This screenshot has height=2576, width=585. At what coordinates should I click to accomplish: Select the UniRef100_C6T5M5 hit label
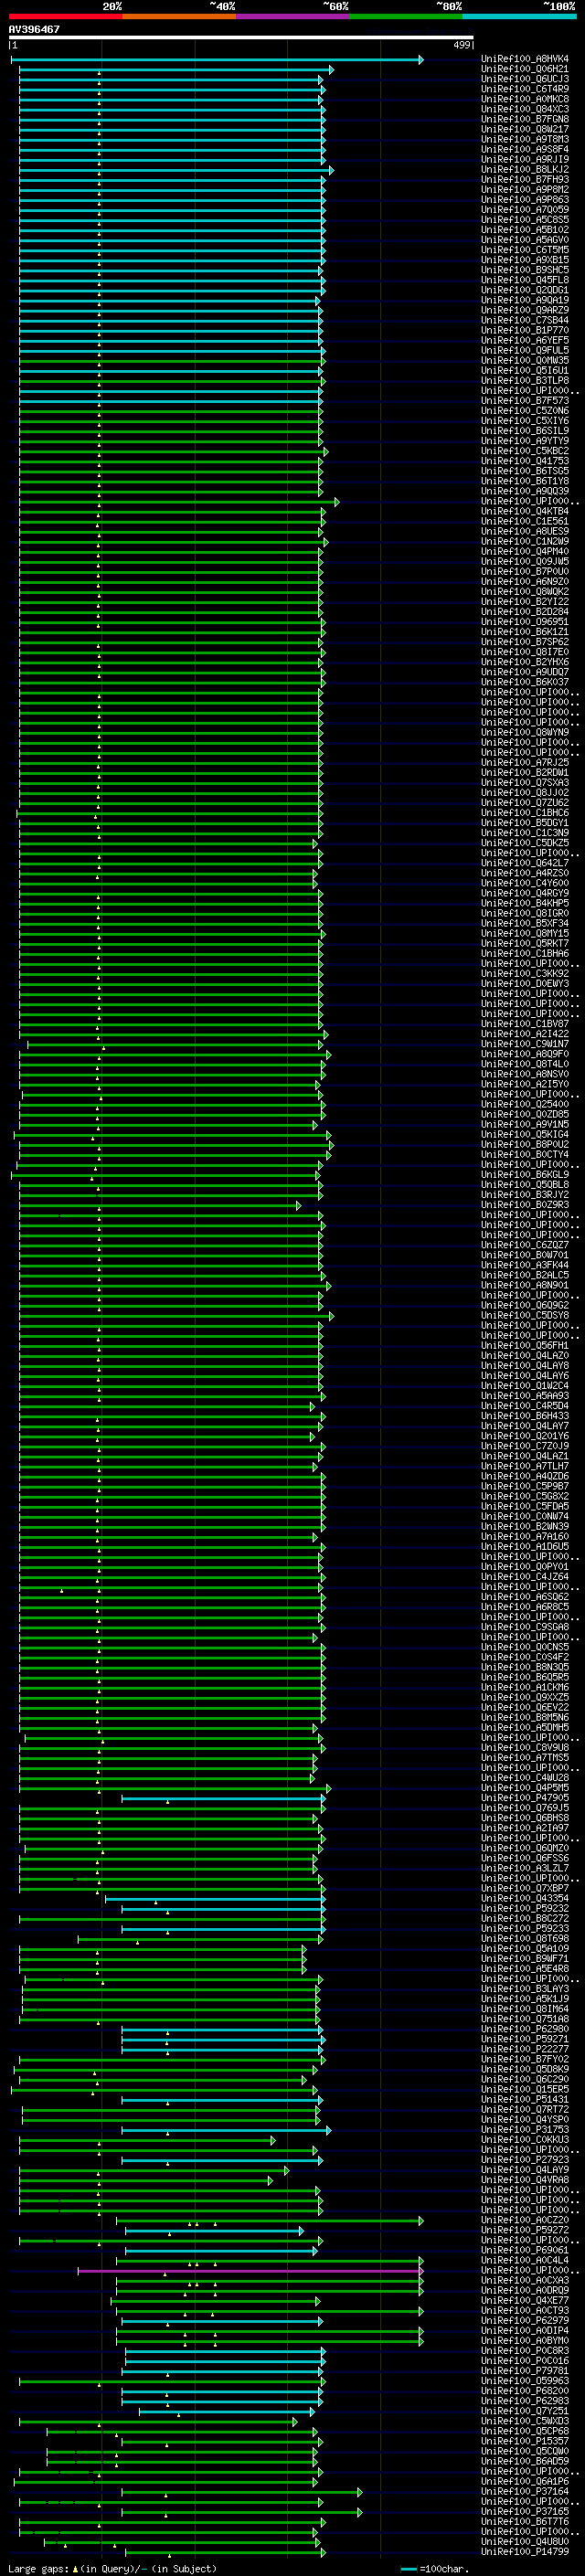pos(525,250)
